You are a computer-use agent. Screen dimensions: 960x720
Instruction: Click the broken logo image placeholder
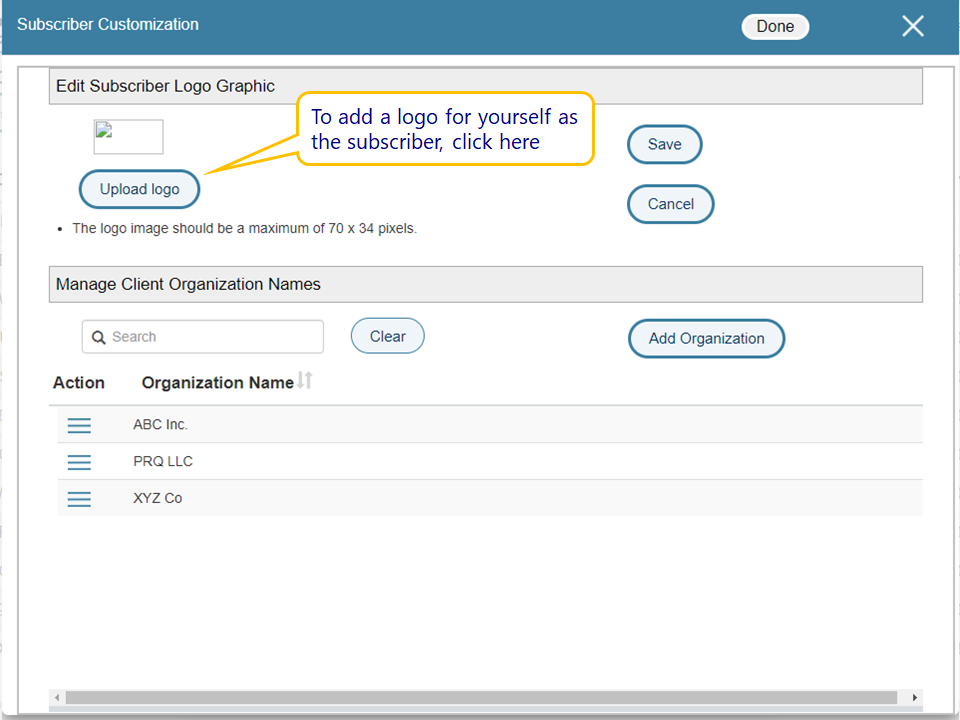pos(128,137)
